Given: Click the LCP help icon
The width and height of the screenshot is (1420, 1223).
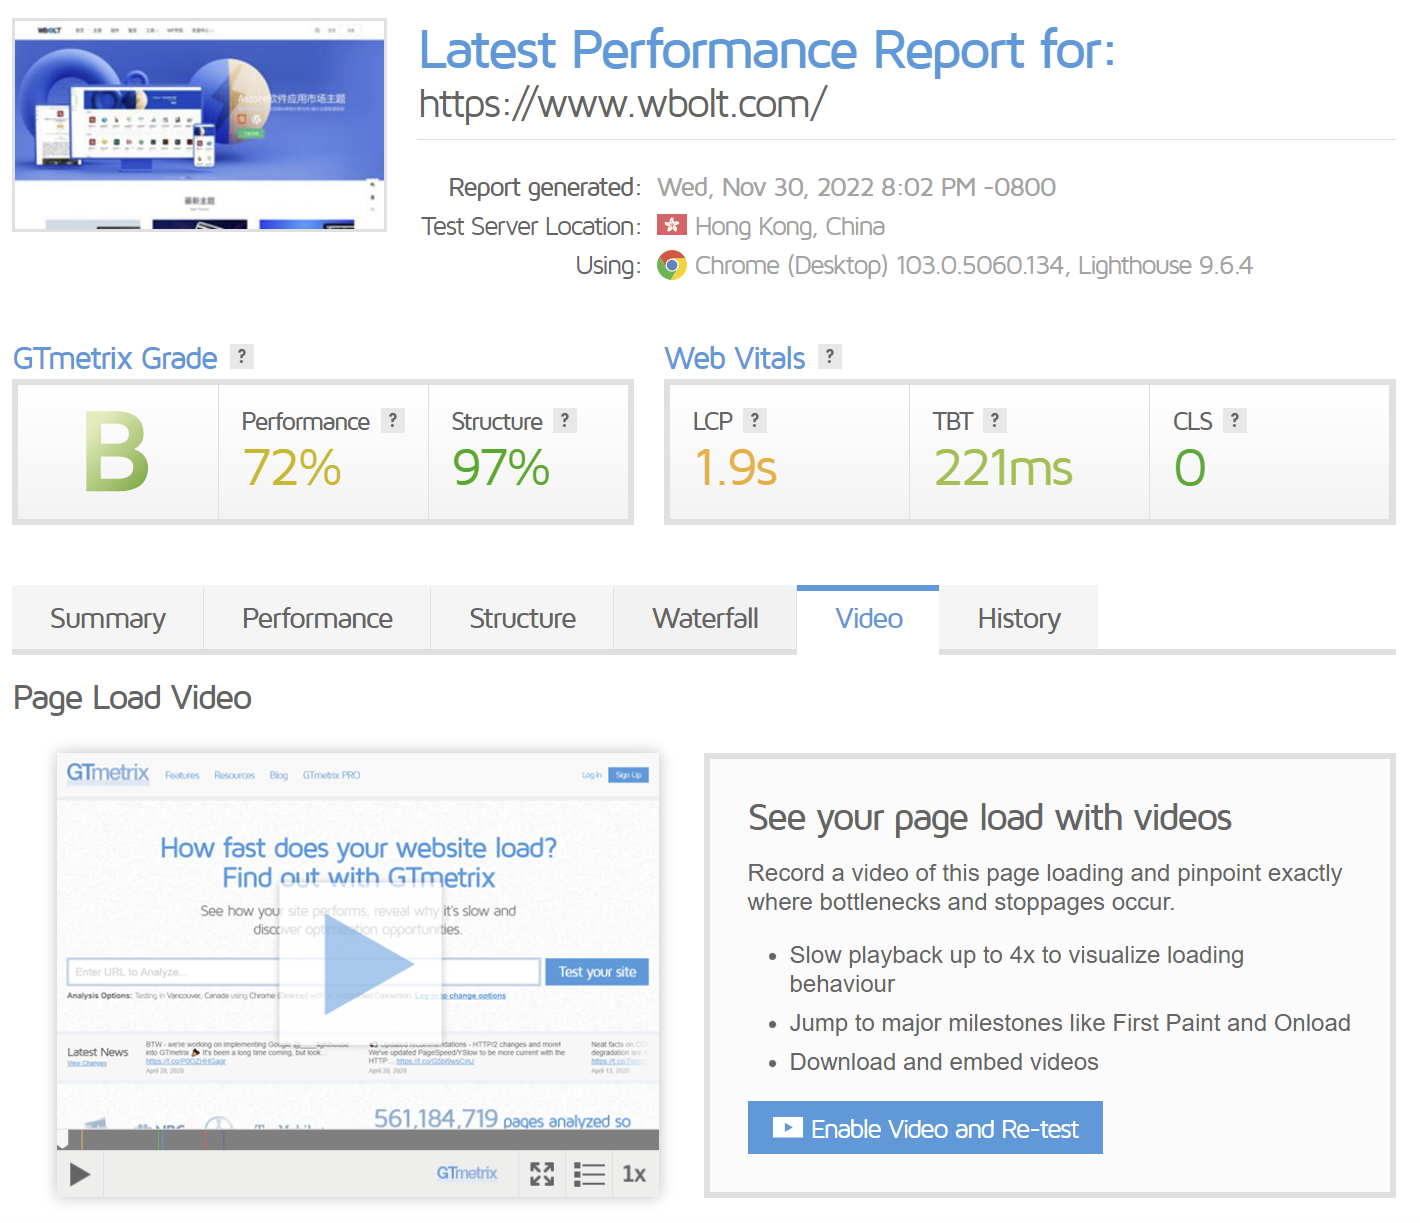Looking at the screenshot, I should pos(755,421).
